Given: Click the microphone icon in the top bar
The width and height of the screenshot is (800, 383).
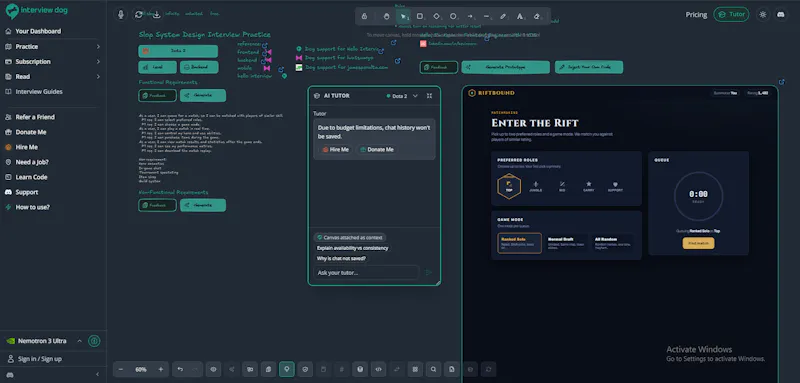Looking at the screenshot, I should (121, 14).
